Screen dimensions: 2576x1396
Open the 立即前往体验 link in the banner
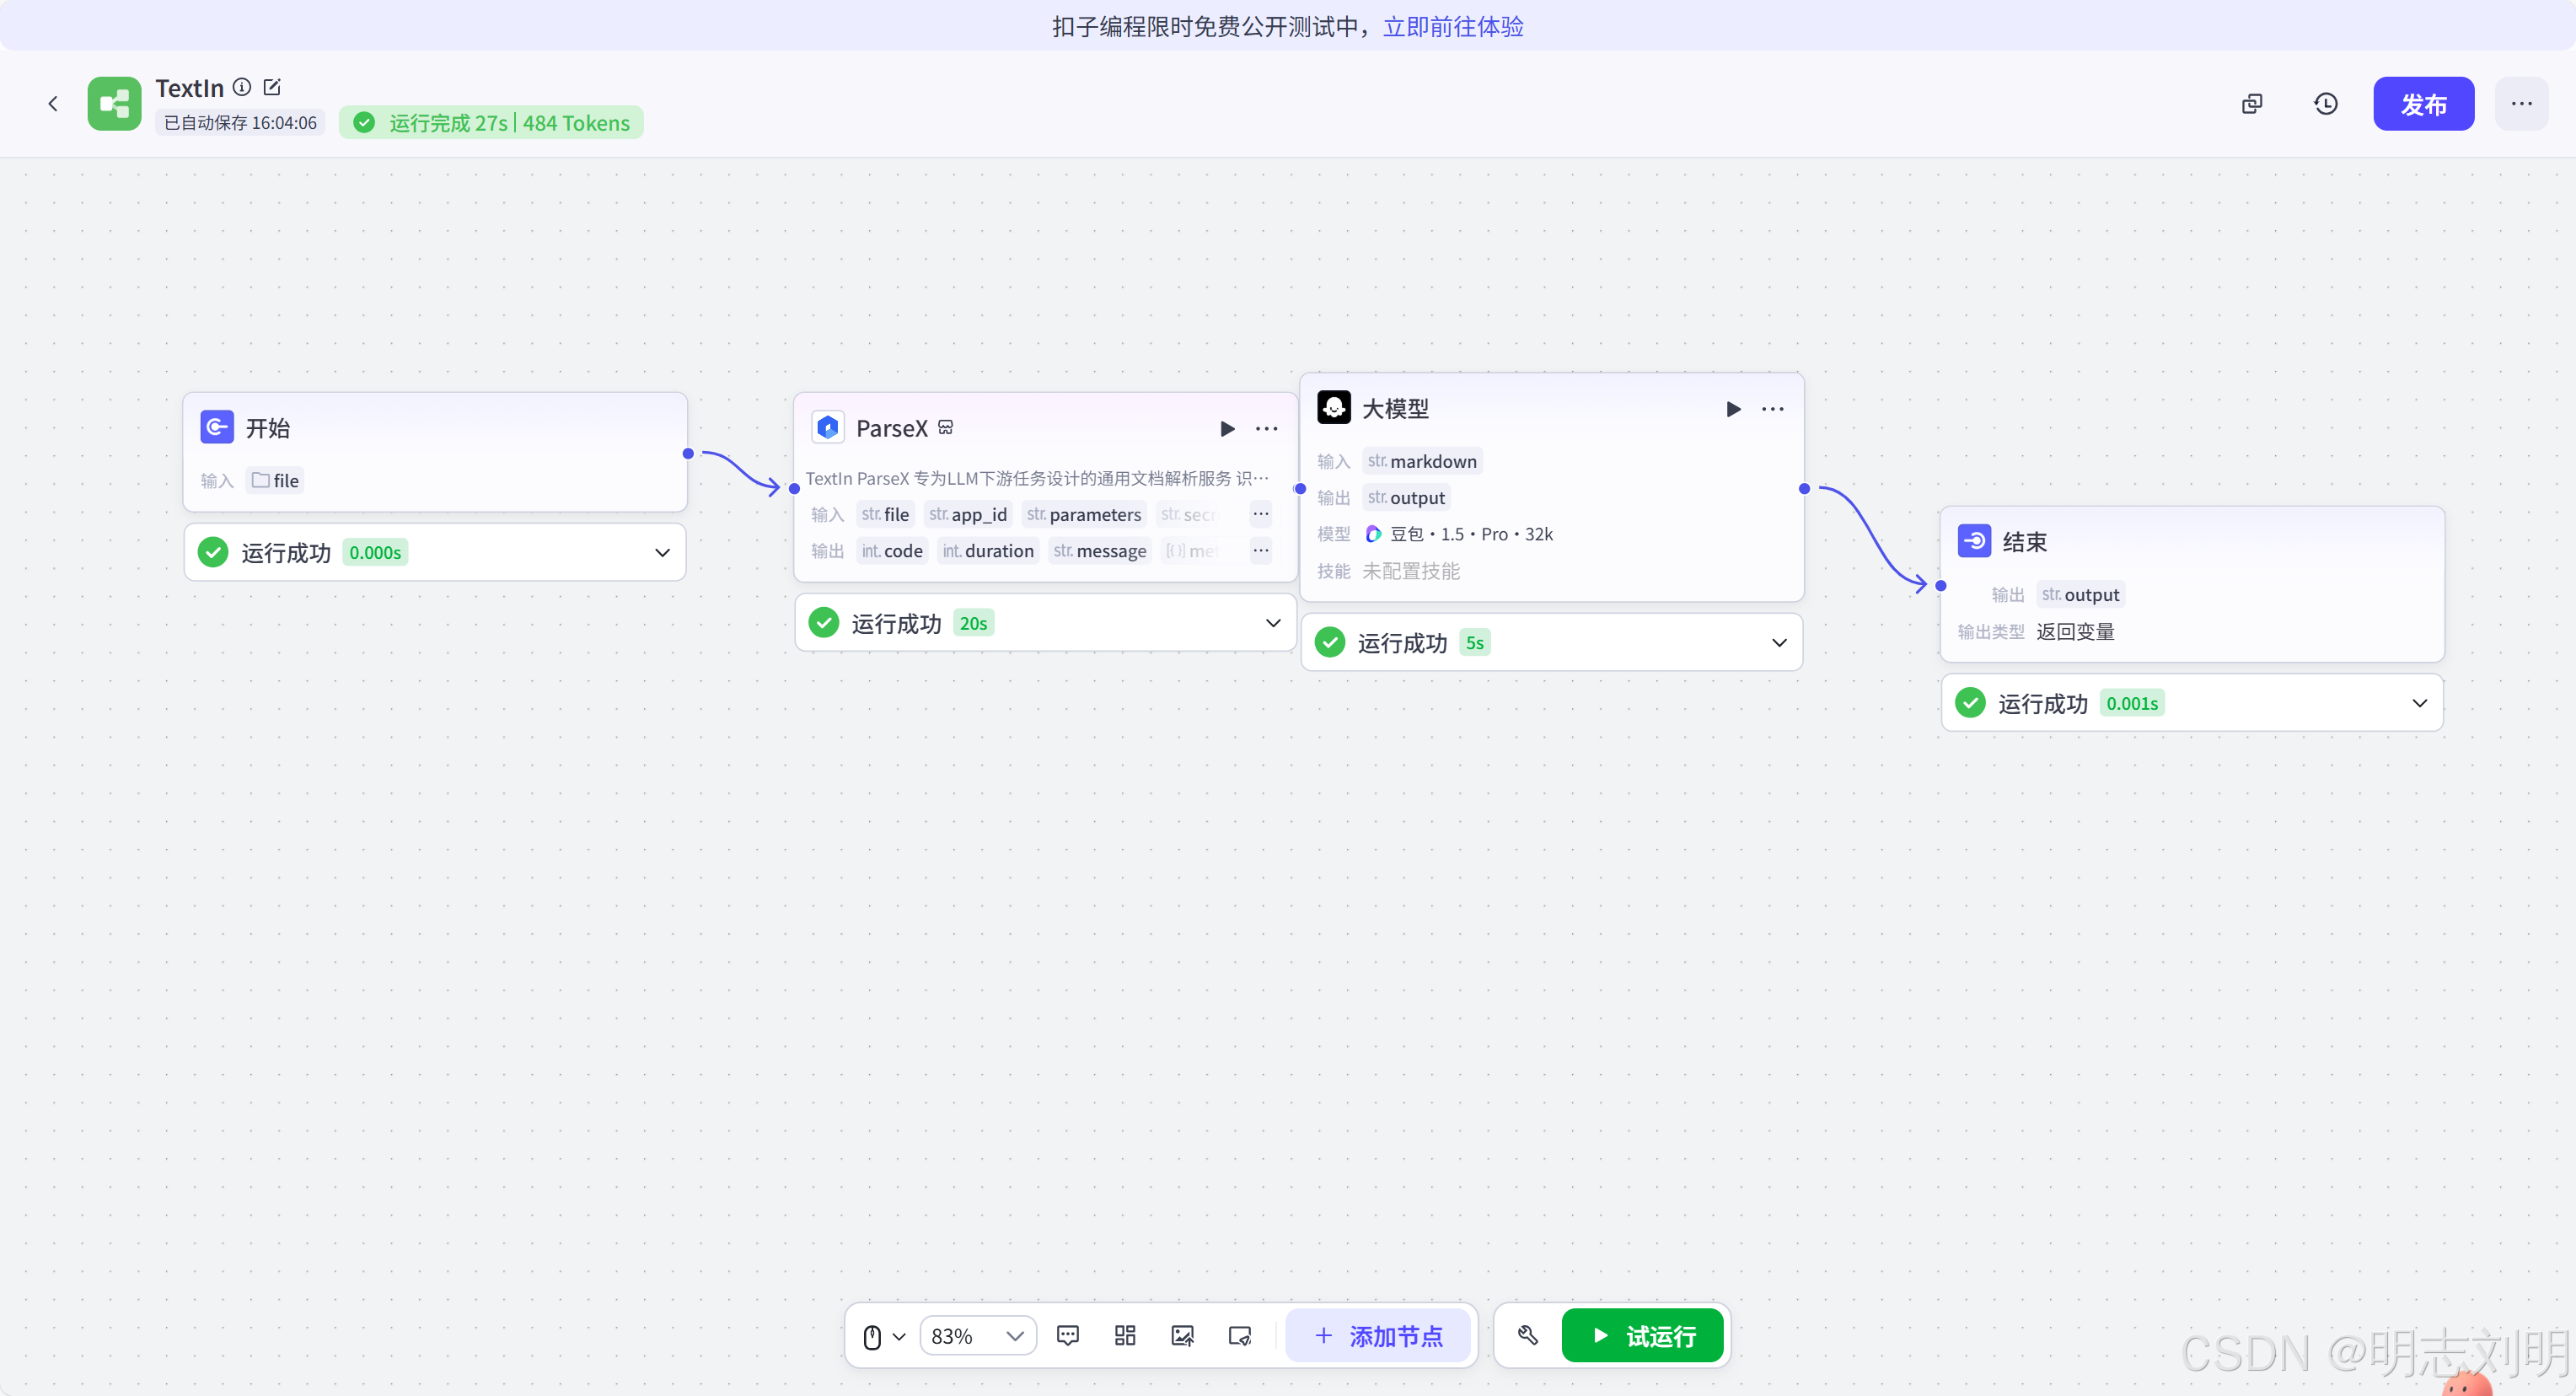(x=1452, y=26)
